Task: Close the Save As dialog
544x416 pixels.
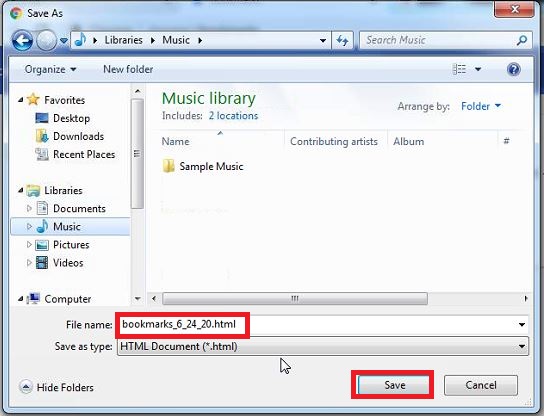Action: click(515, 9)
